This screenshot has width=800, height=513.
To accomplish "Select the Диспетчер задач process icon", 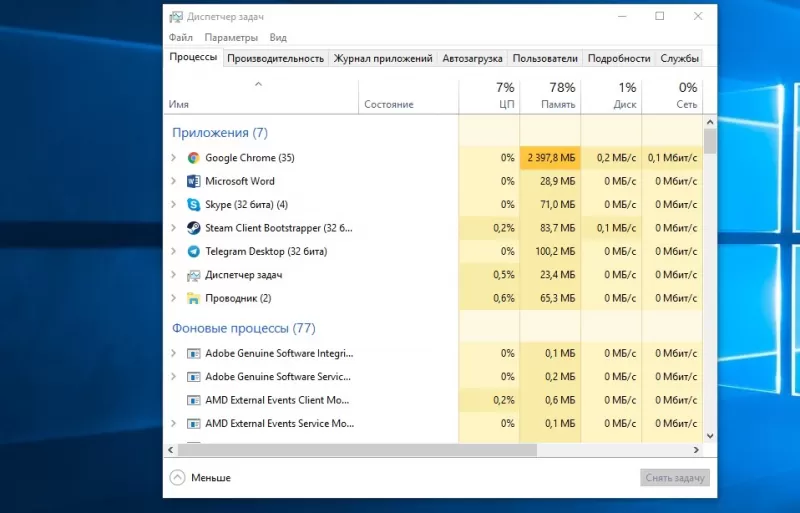I will click(x=194, y=275).
